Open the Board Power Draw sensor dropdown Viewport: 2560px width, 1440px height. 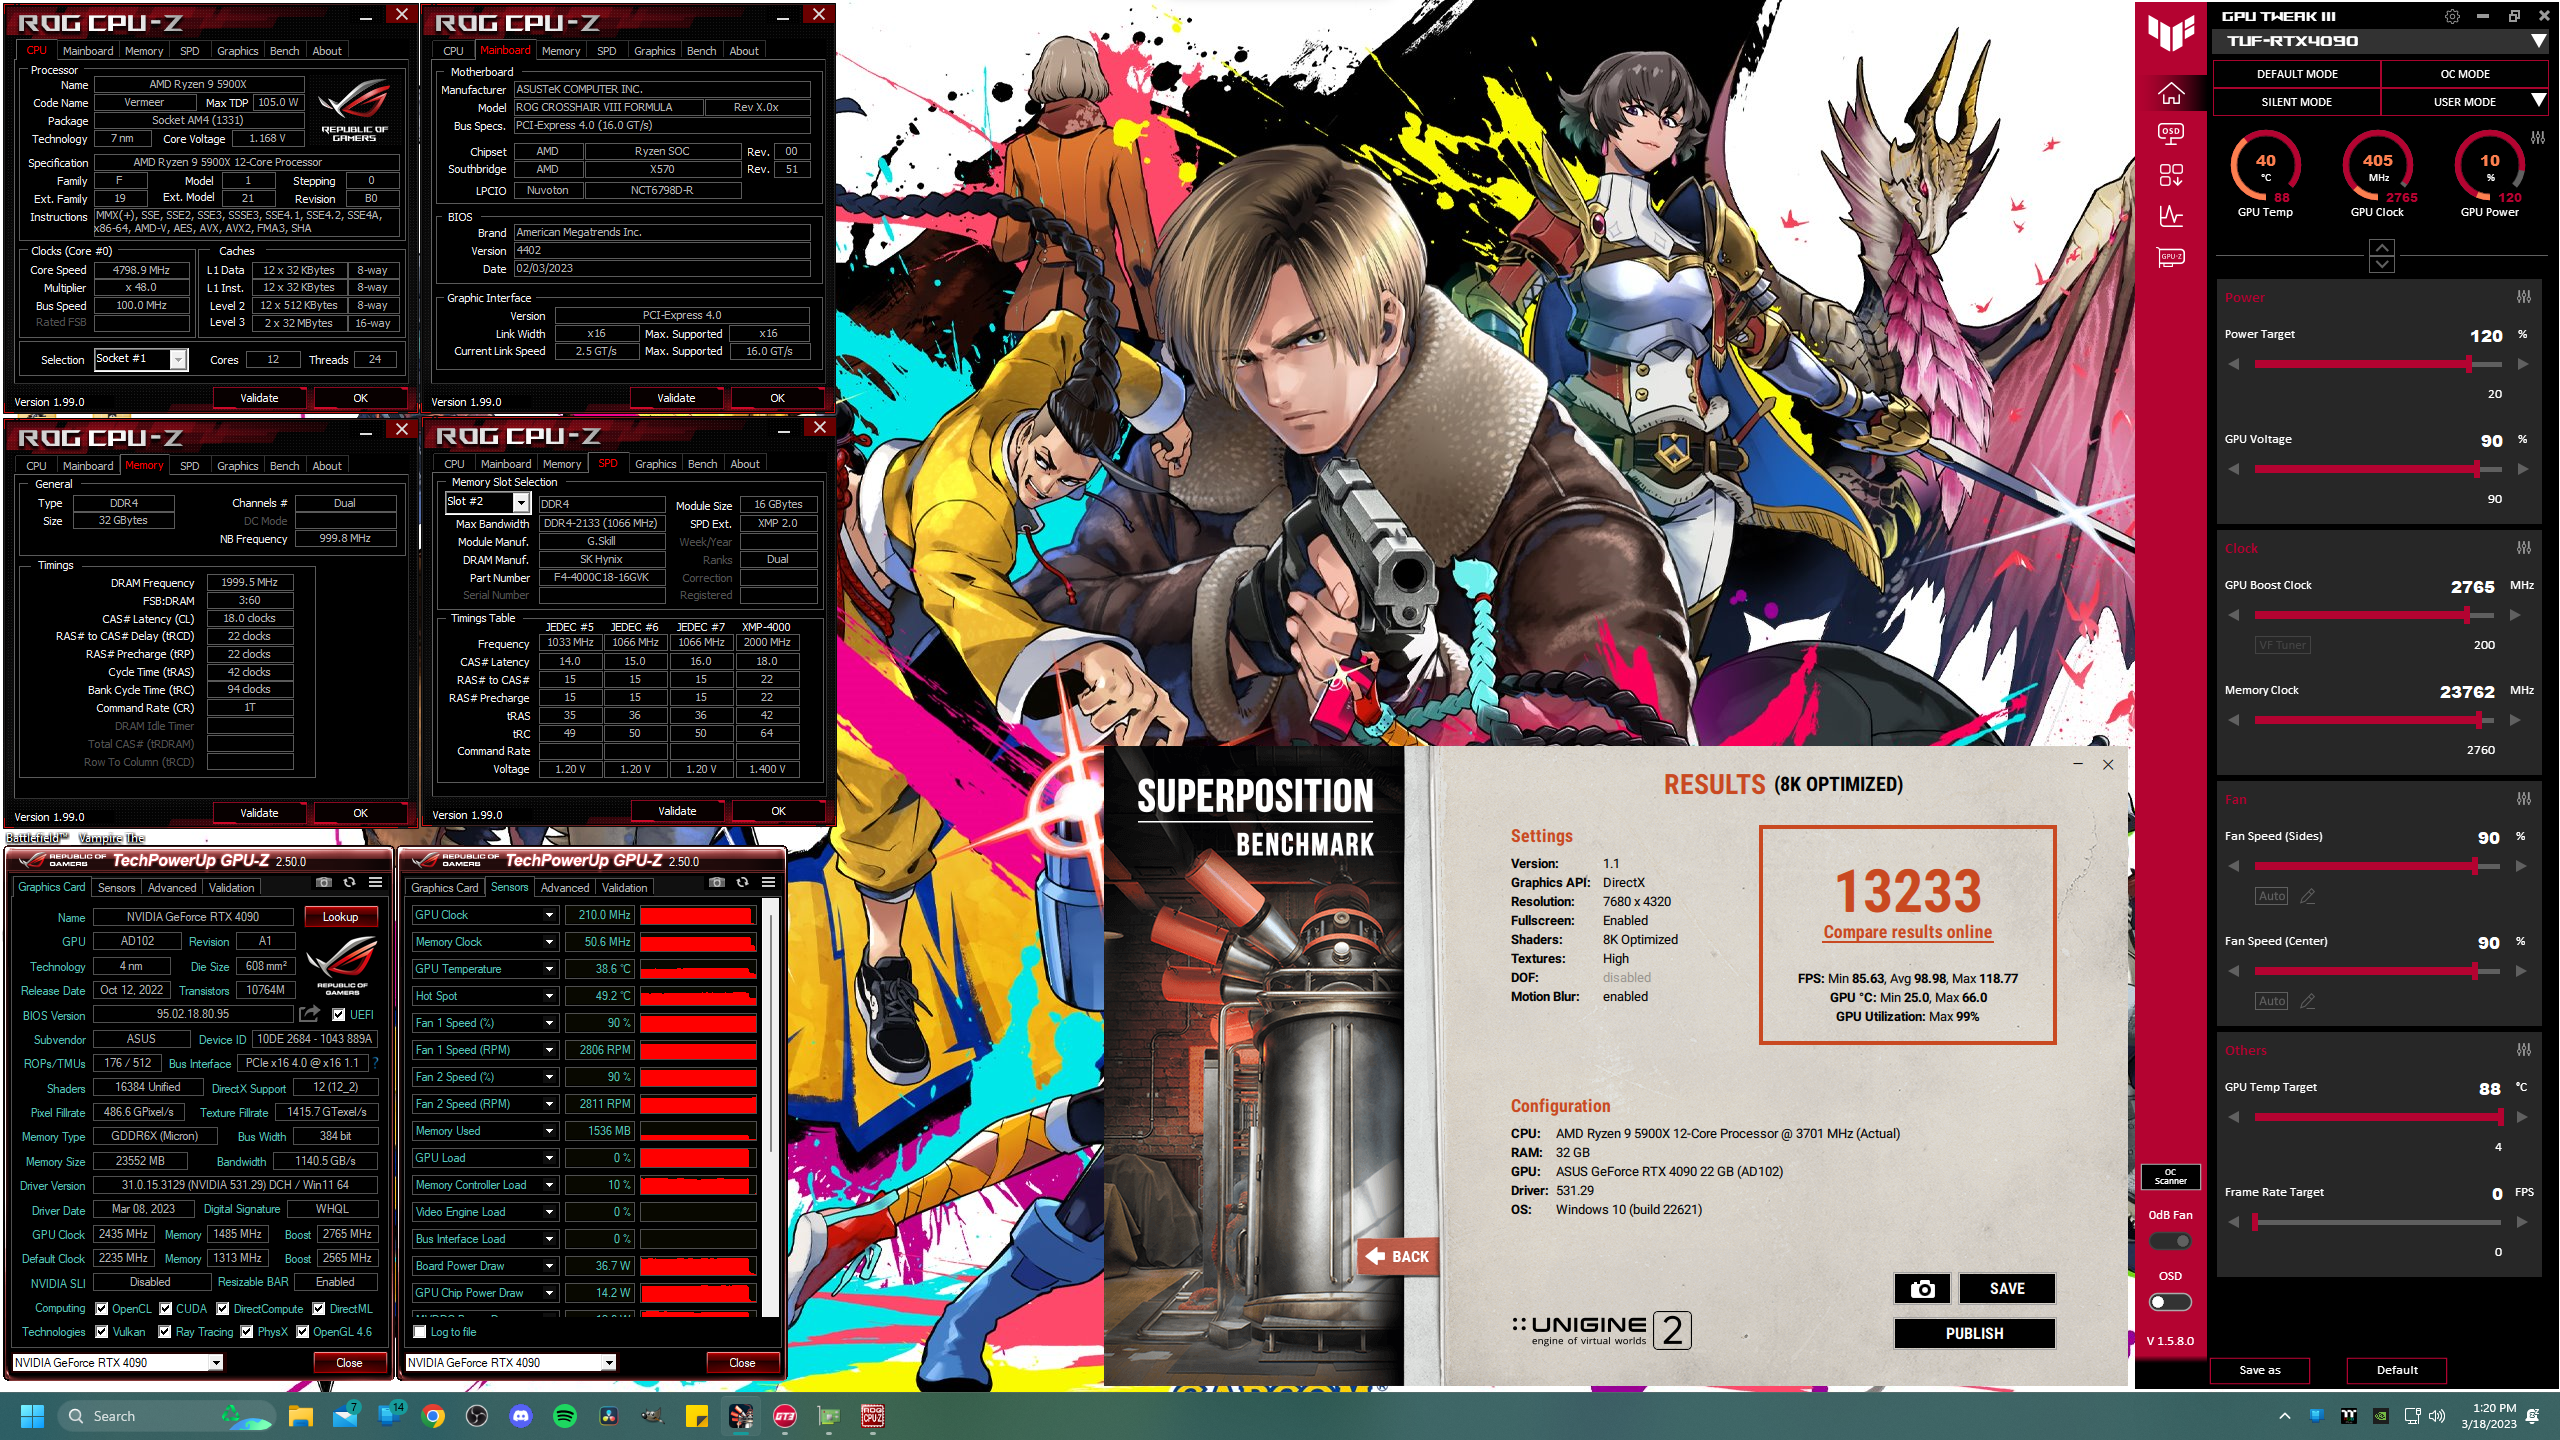tap(549, 1266)
